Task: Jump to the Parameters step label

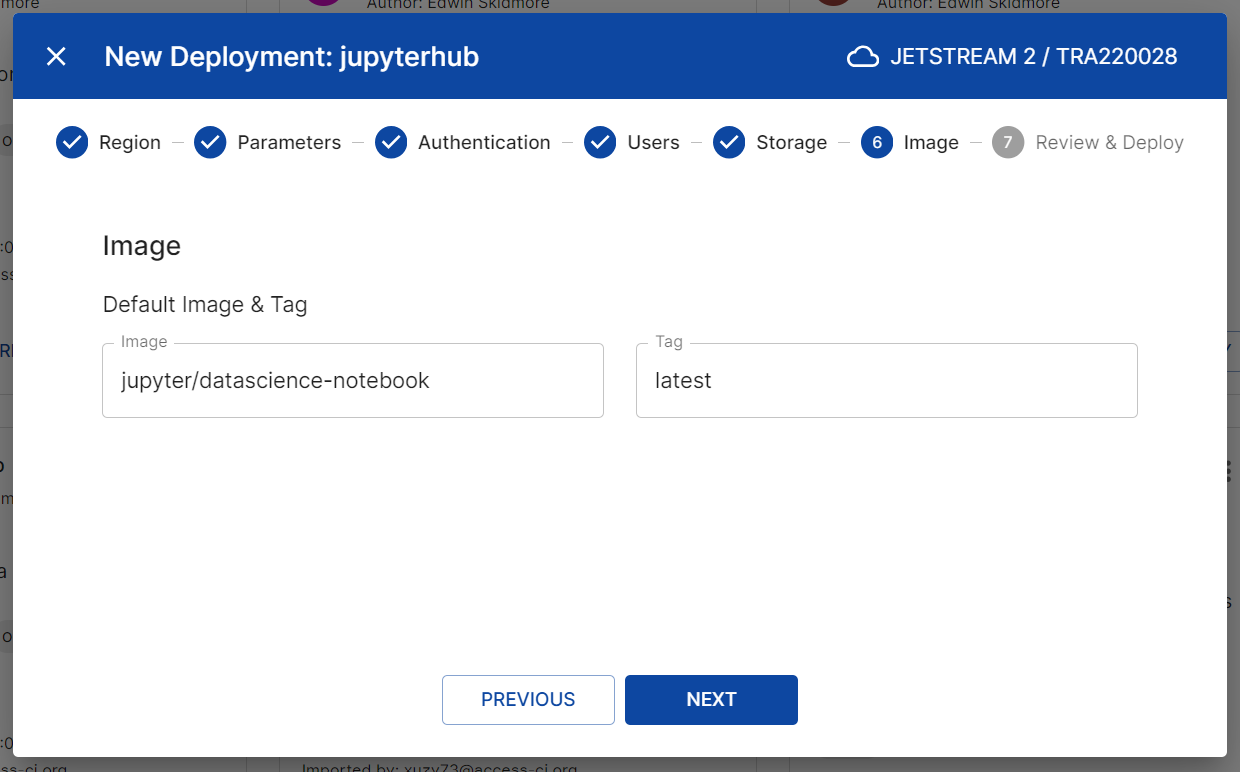Action: tap(289, 143)
